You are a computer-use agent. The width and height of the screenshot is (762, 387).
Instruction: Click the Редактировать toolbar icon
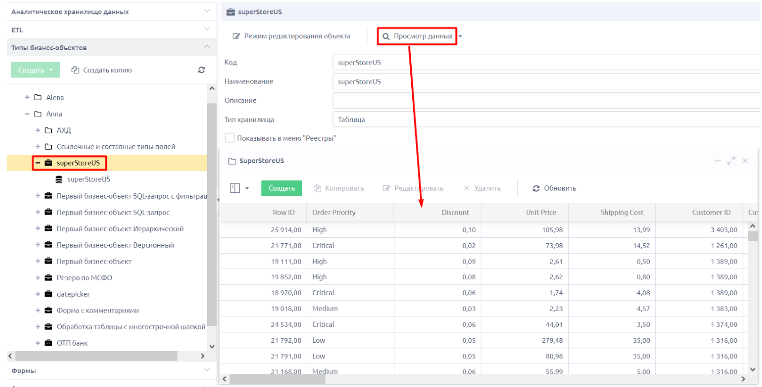(386, 188)
